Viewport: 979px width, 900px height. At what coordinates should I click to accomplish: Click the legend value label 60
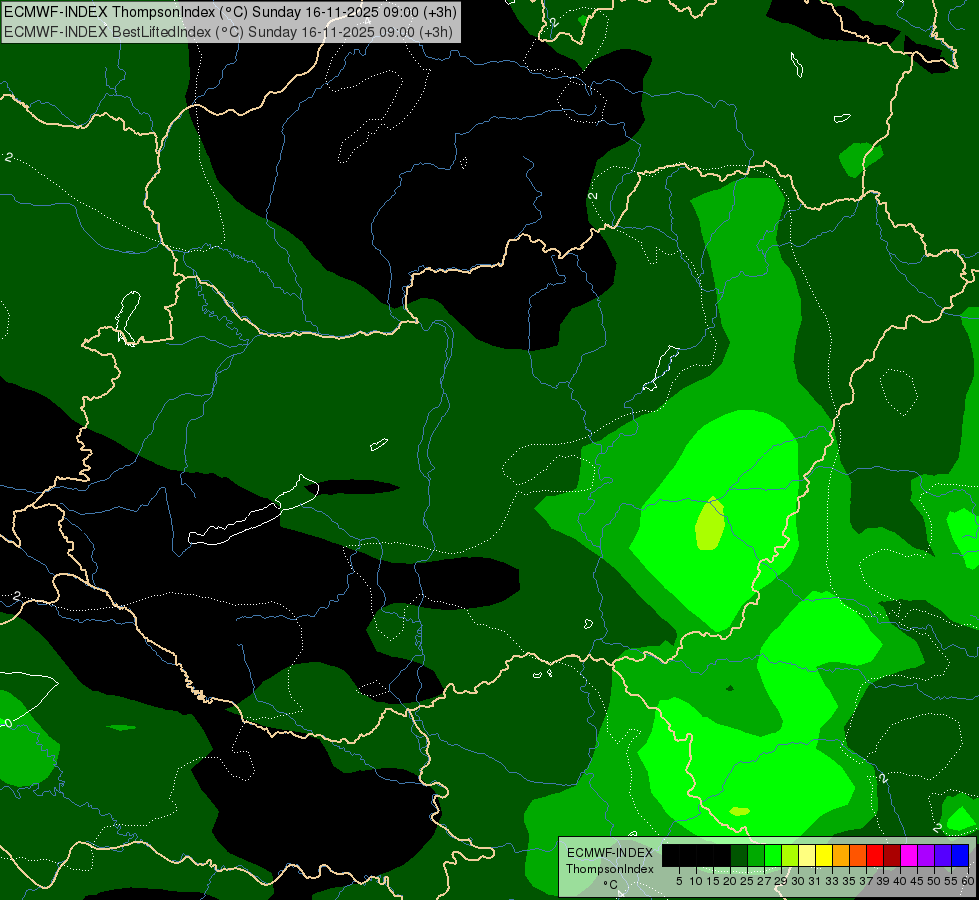[x=968, y=881]
